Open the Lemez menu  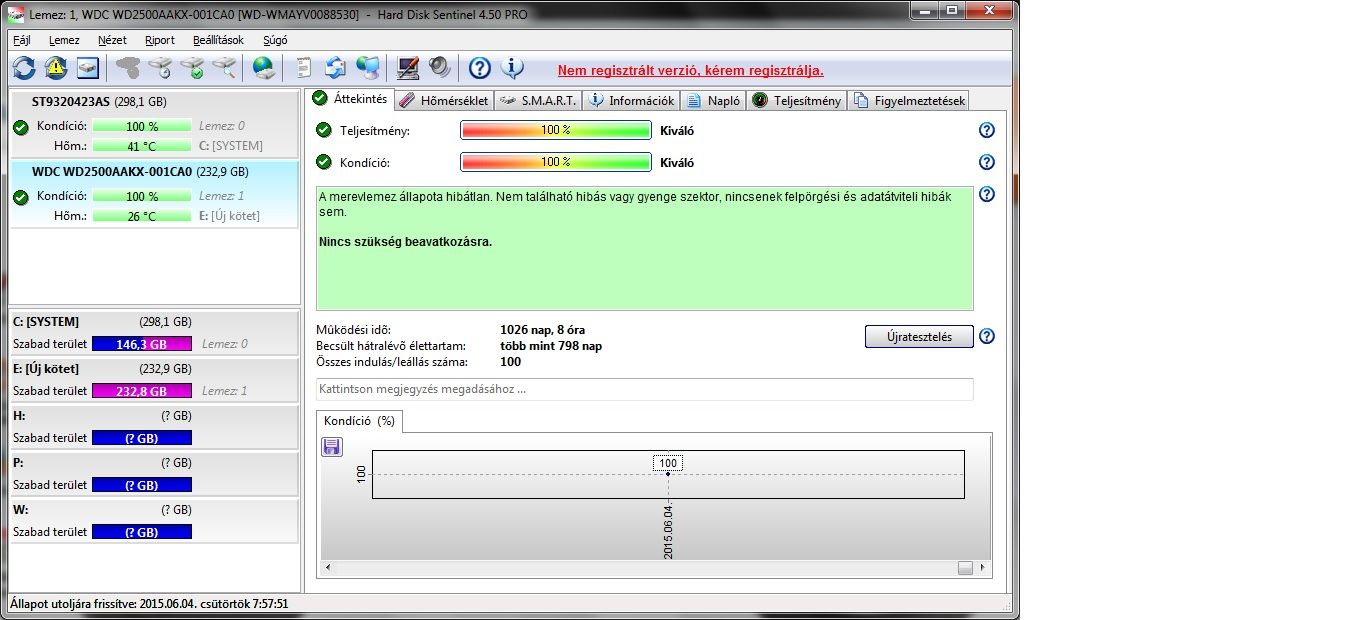click(64, 40)
